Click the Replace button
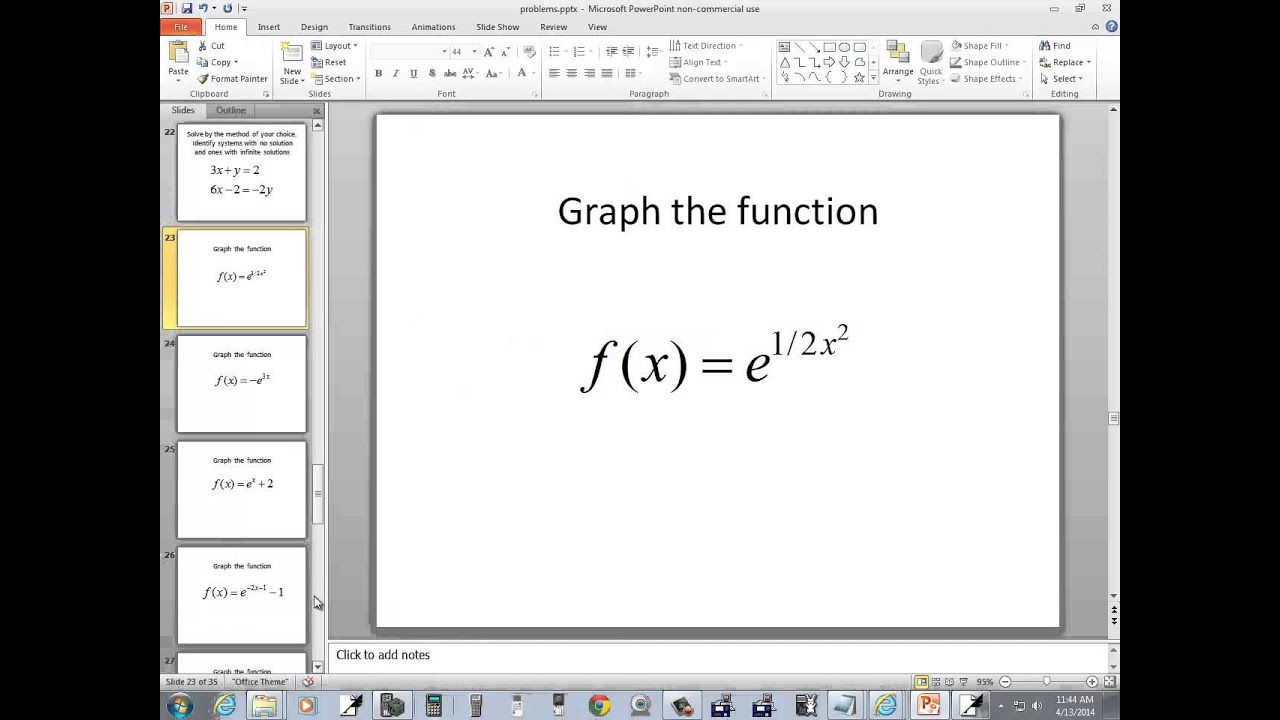The height and width of the screenshot is (720, 1280). [x=1064, y=62]
